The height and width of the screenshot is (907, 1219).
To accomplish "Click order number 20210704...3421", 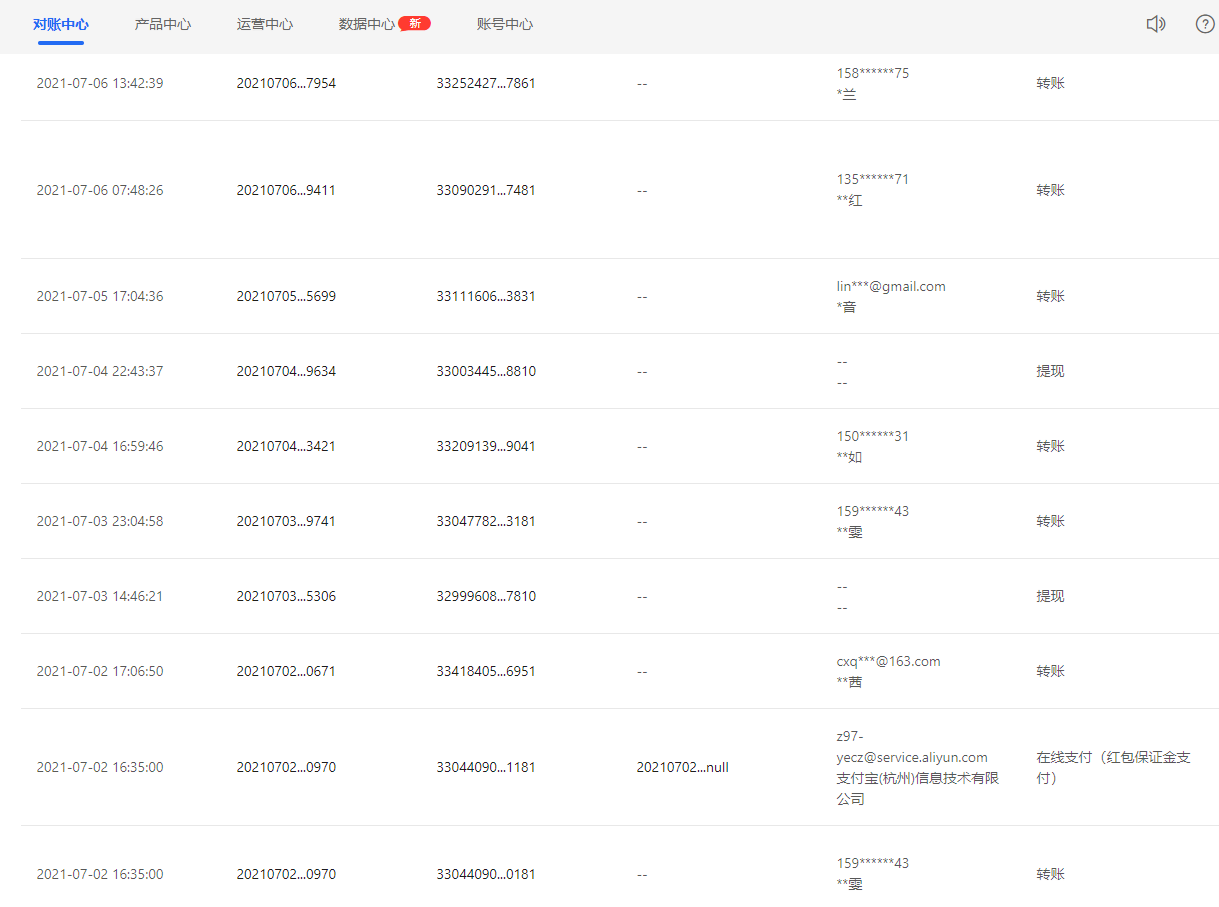I will (286, 446).
